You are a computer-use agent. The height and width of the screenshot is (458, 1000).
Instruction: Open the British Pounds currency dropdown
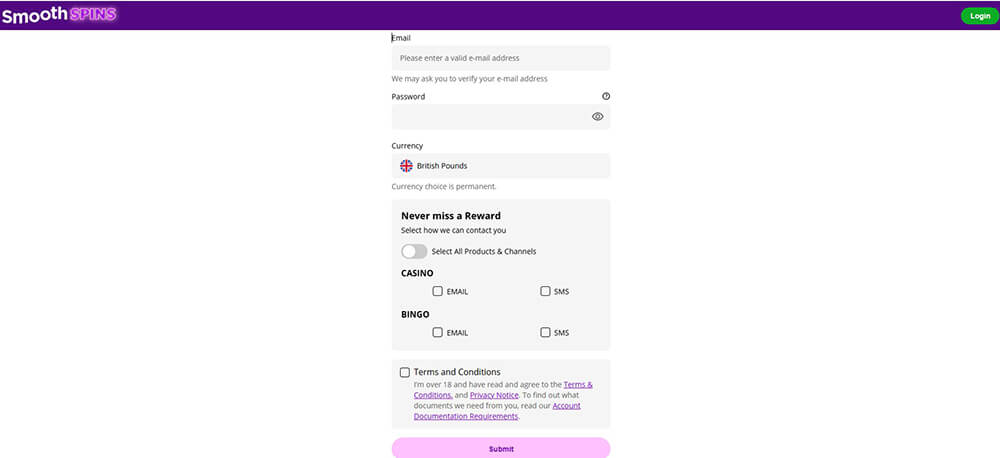[501, 166]
